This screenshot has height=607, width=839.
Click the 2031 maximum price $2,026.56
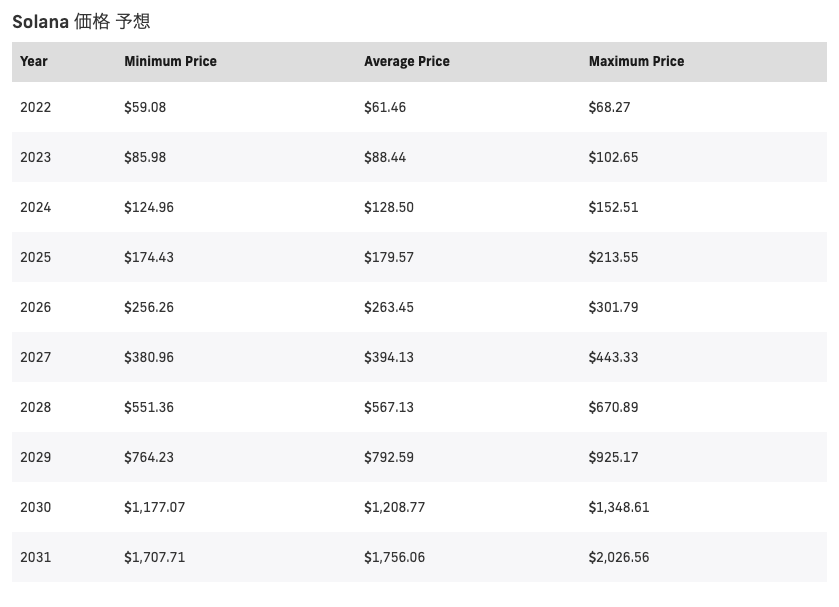pyautogui.click(x=619, y=557)
